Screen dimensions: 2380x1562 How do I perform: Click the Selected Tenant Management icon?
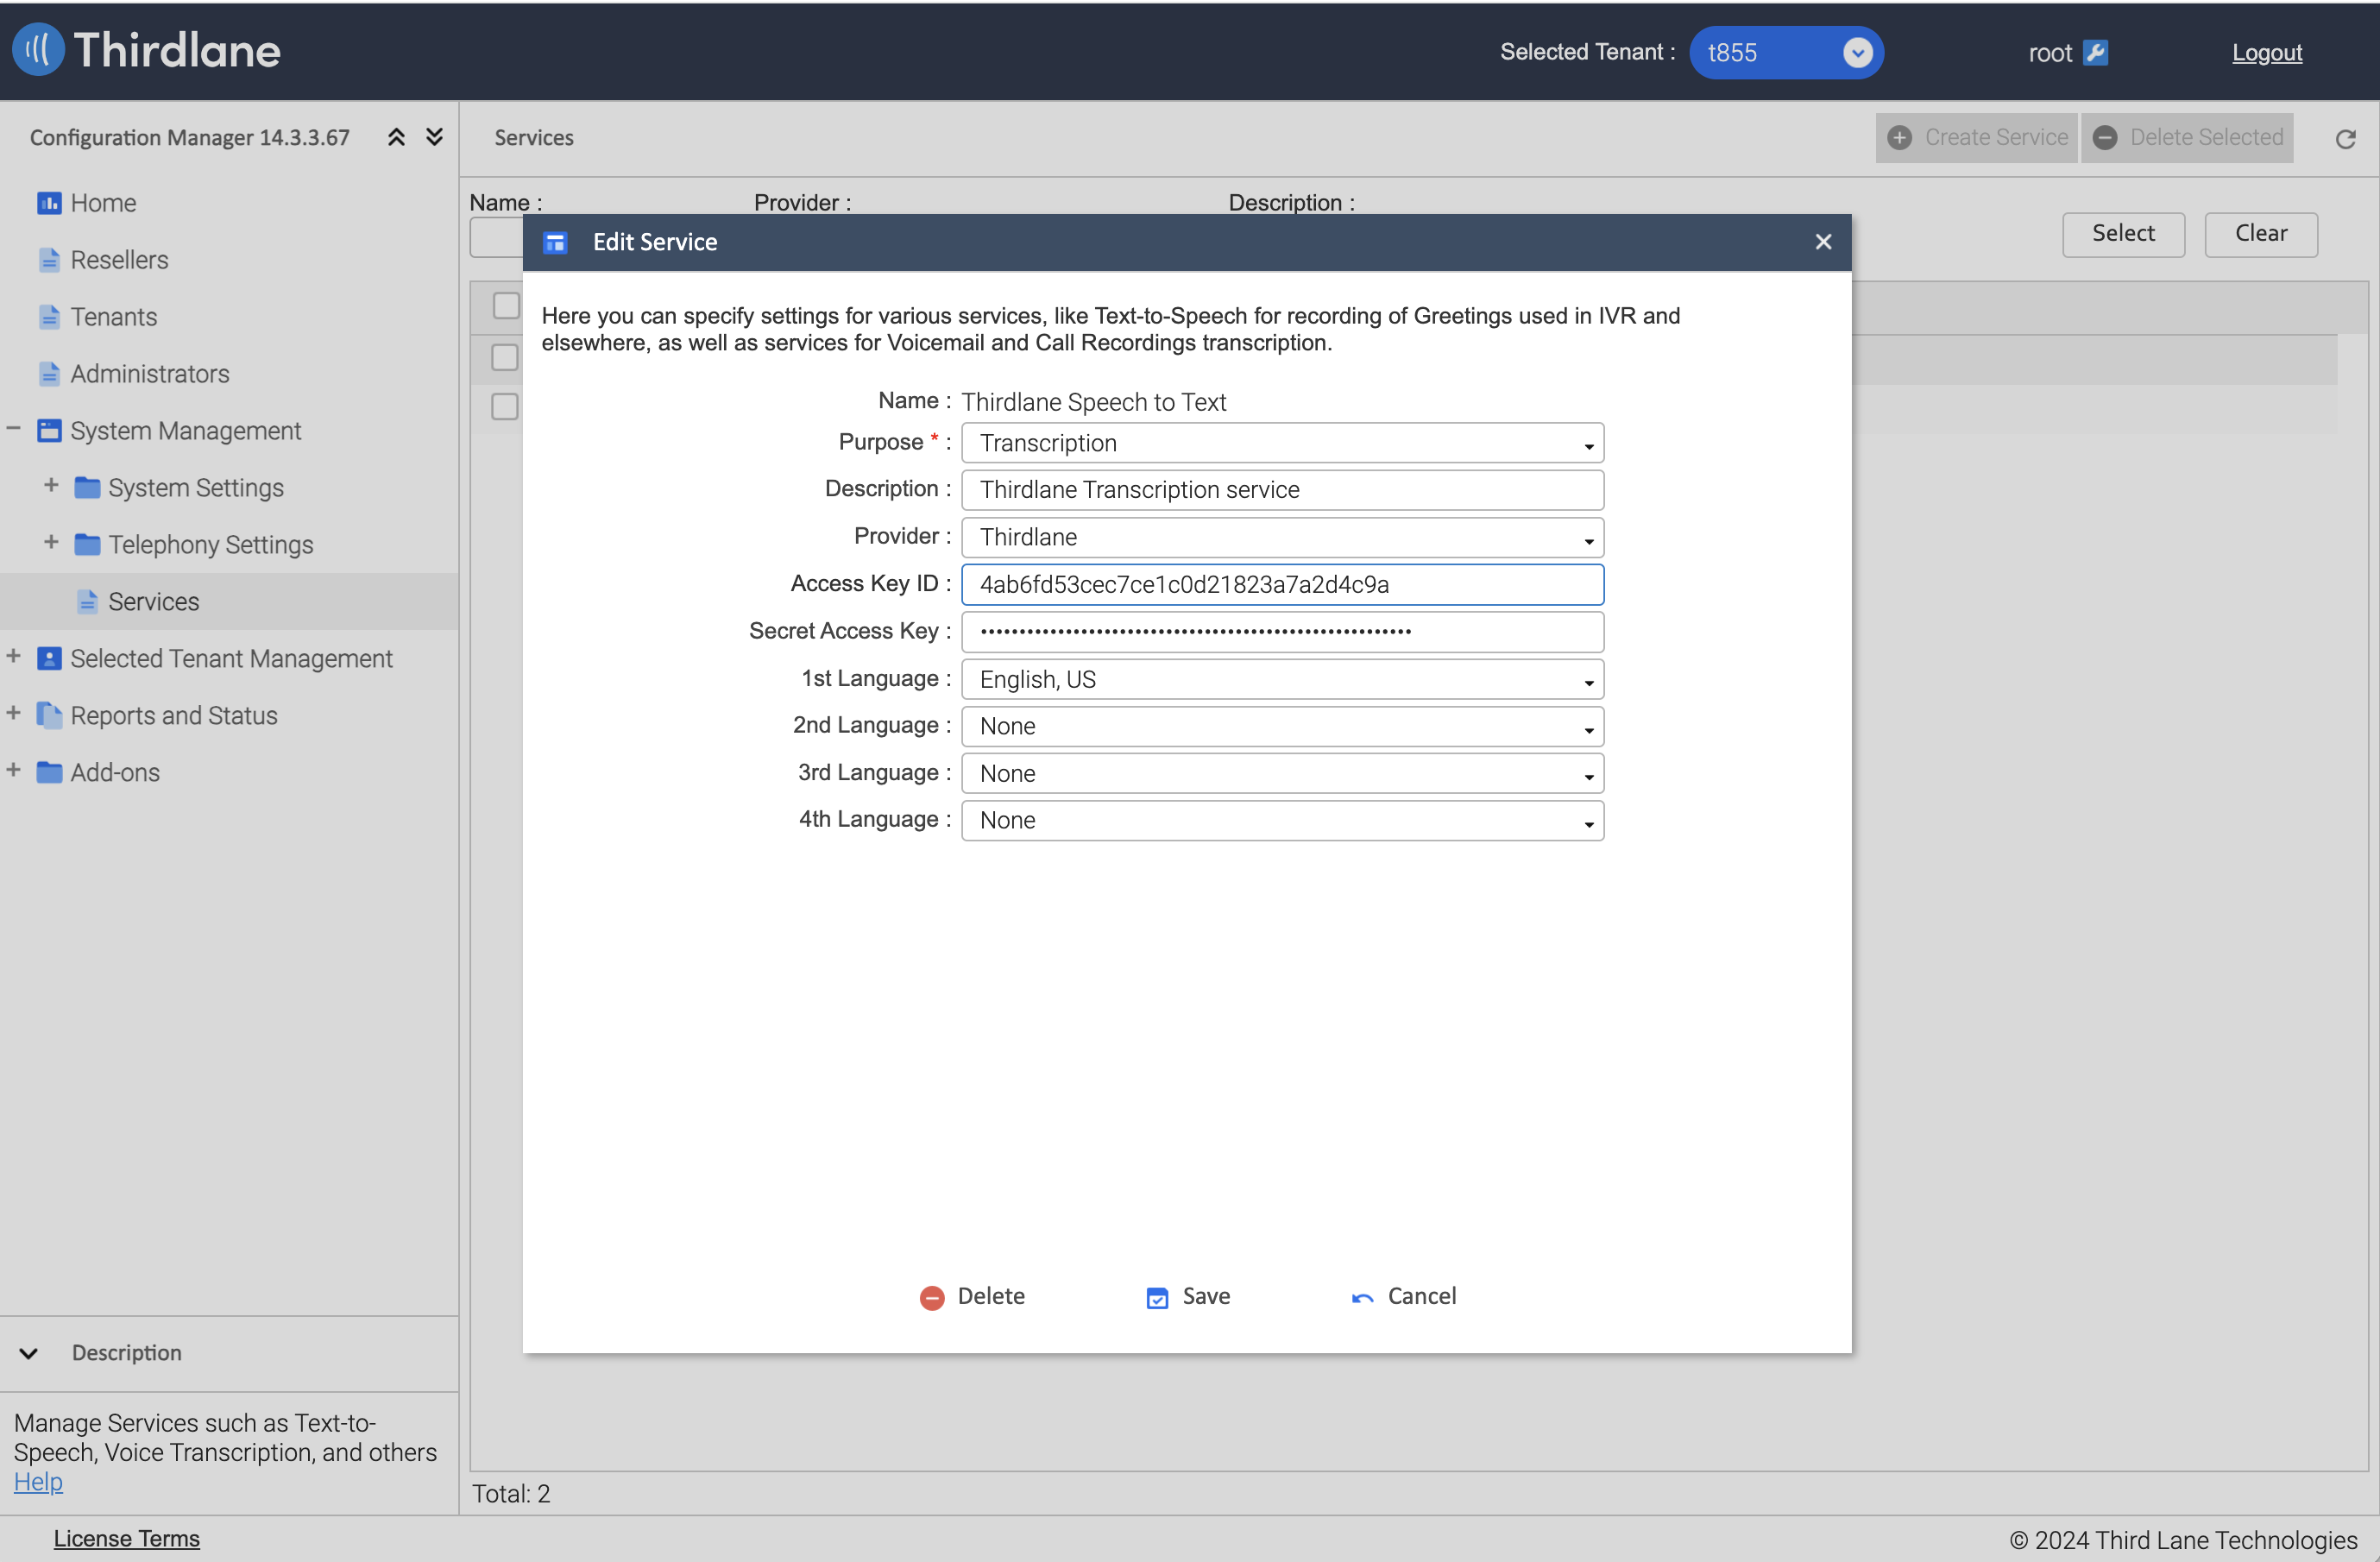pyautogui.click(x=49, y=659)
